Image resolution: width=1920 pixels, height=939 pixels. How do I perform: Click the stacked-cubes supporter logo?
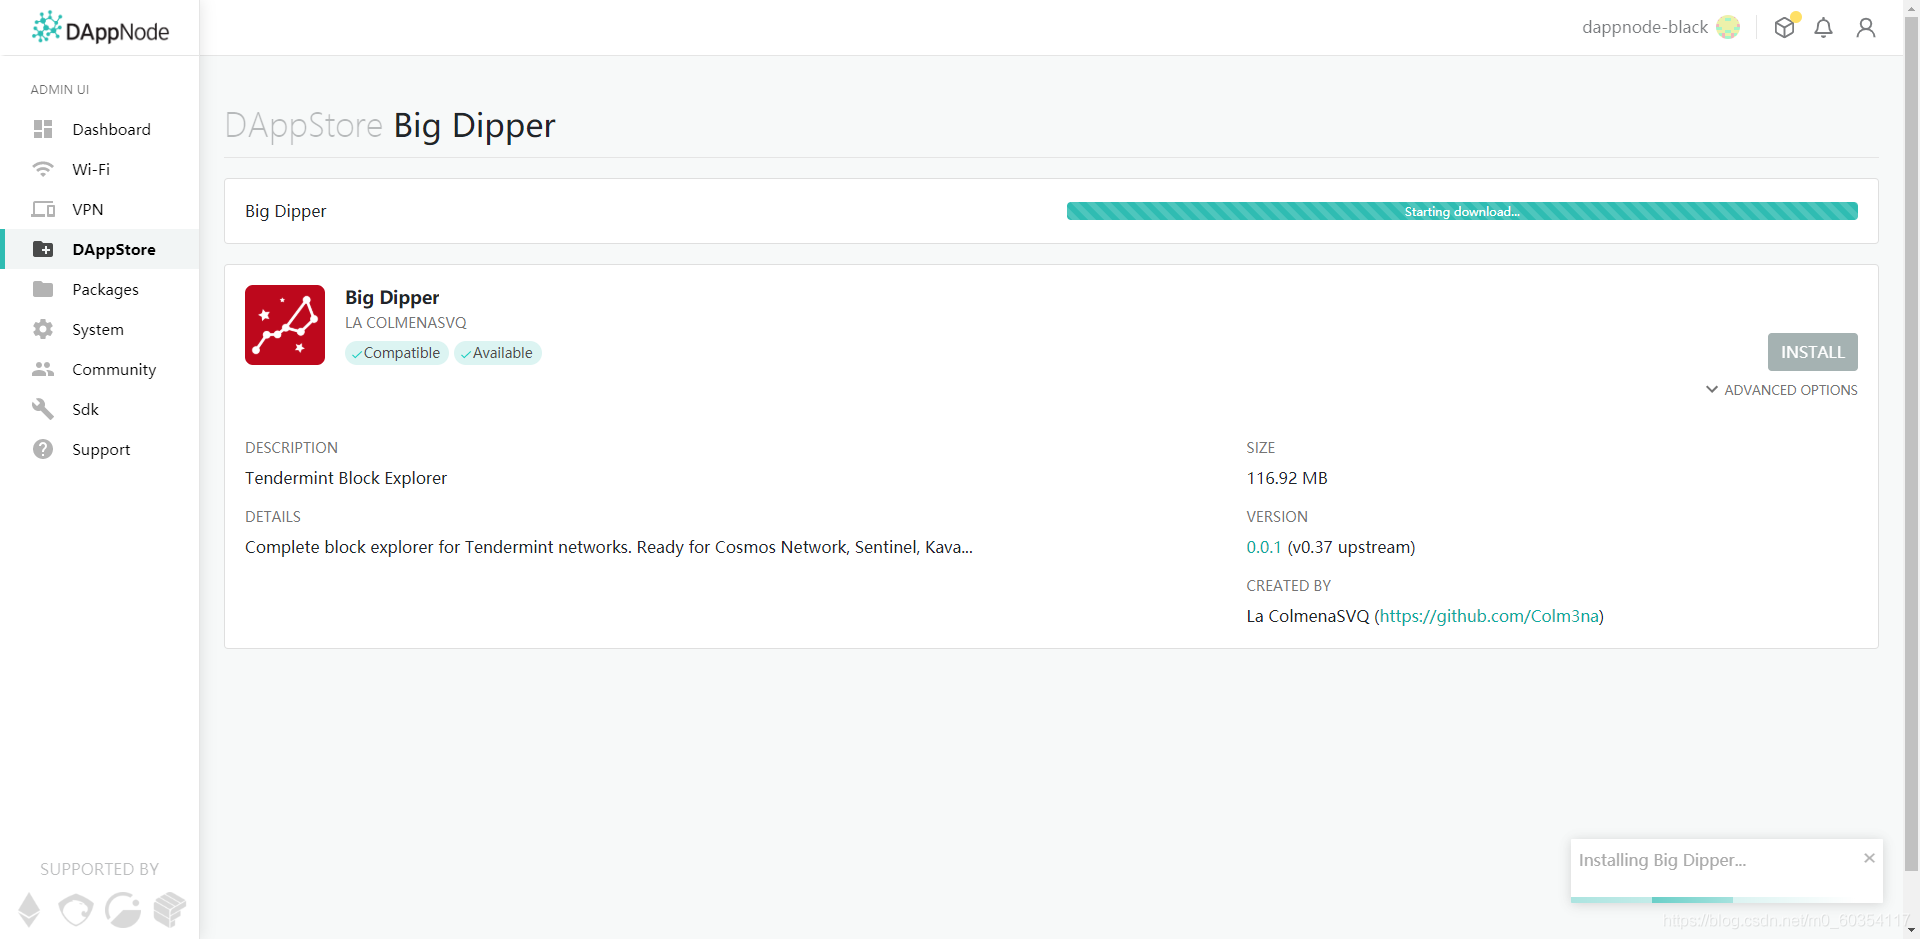coord(170,909)
